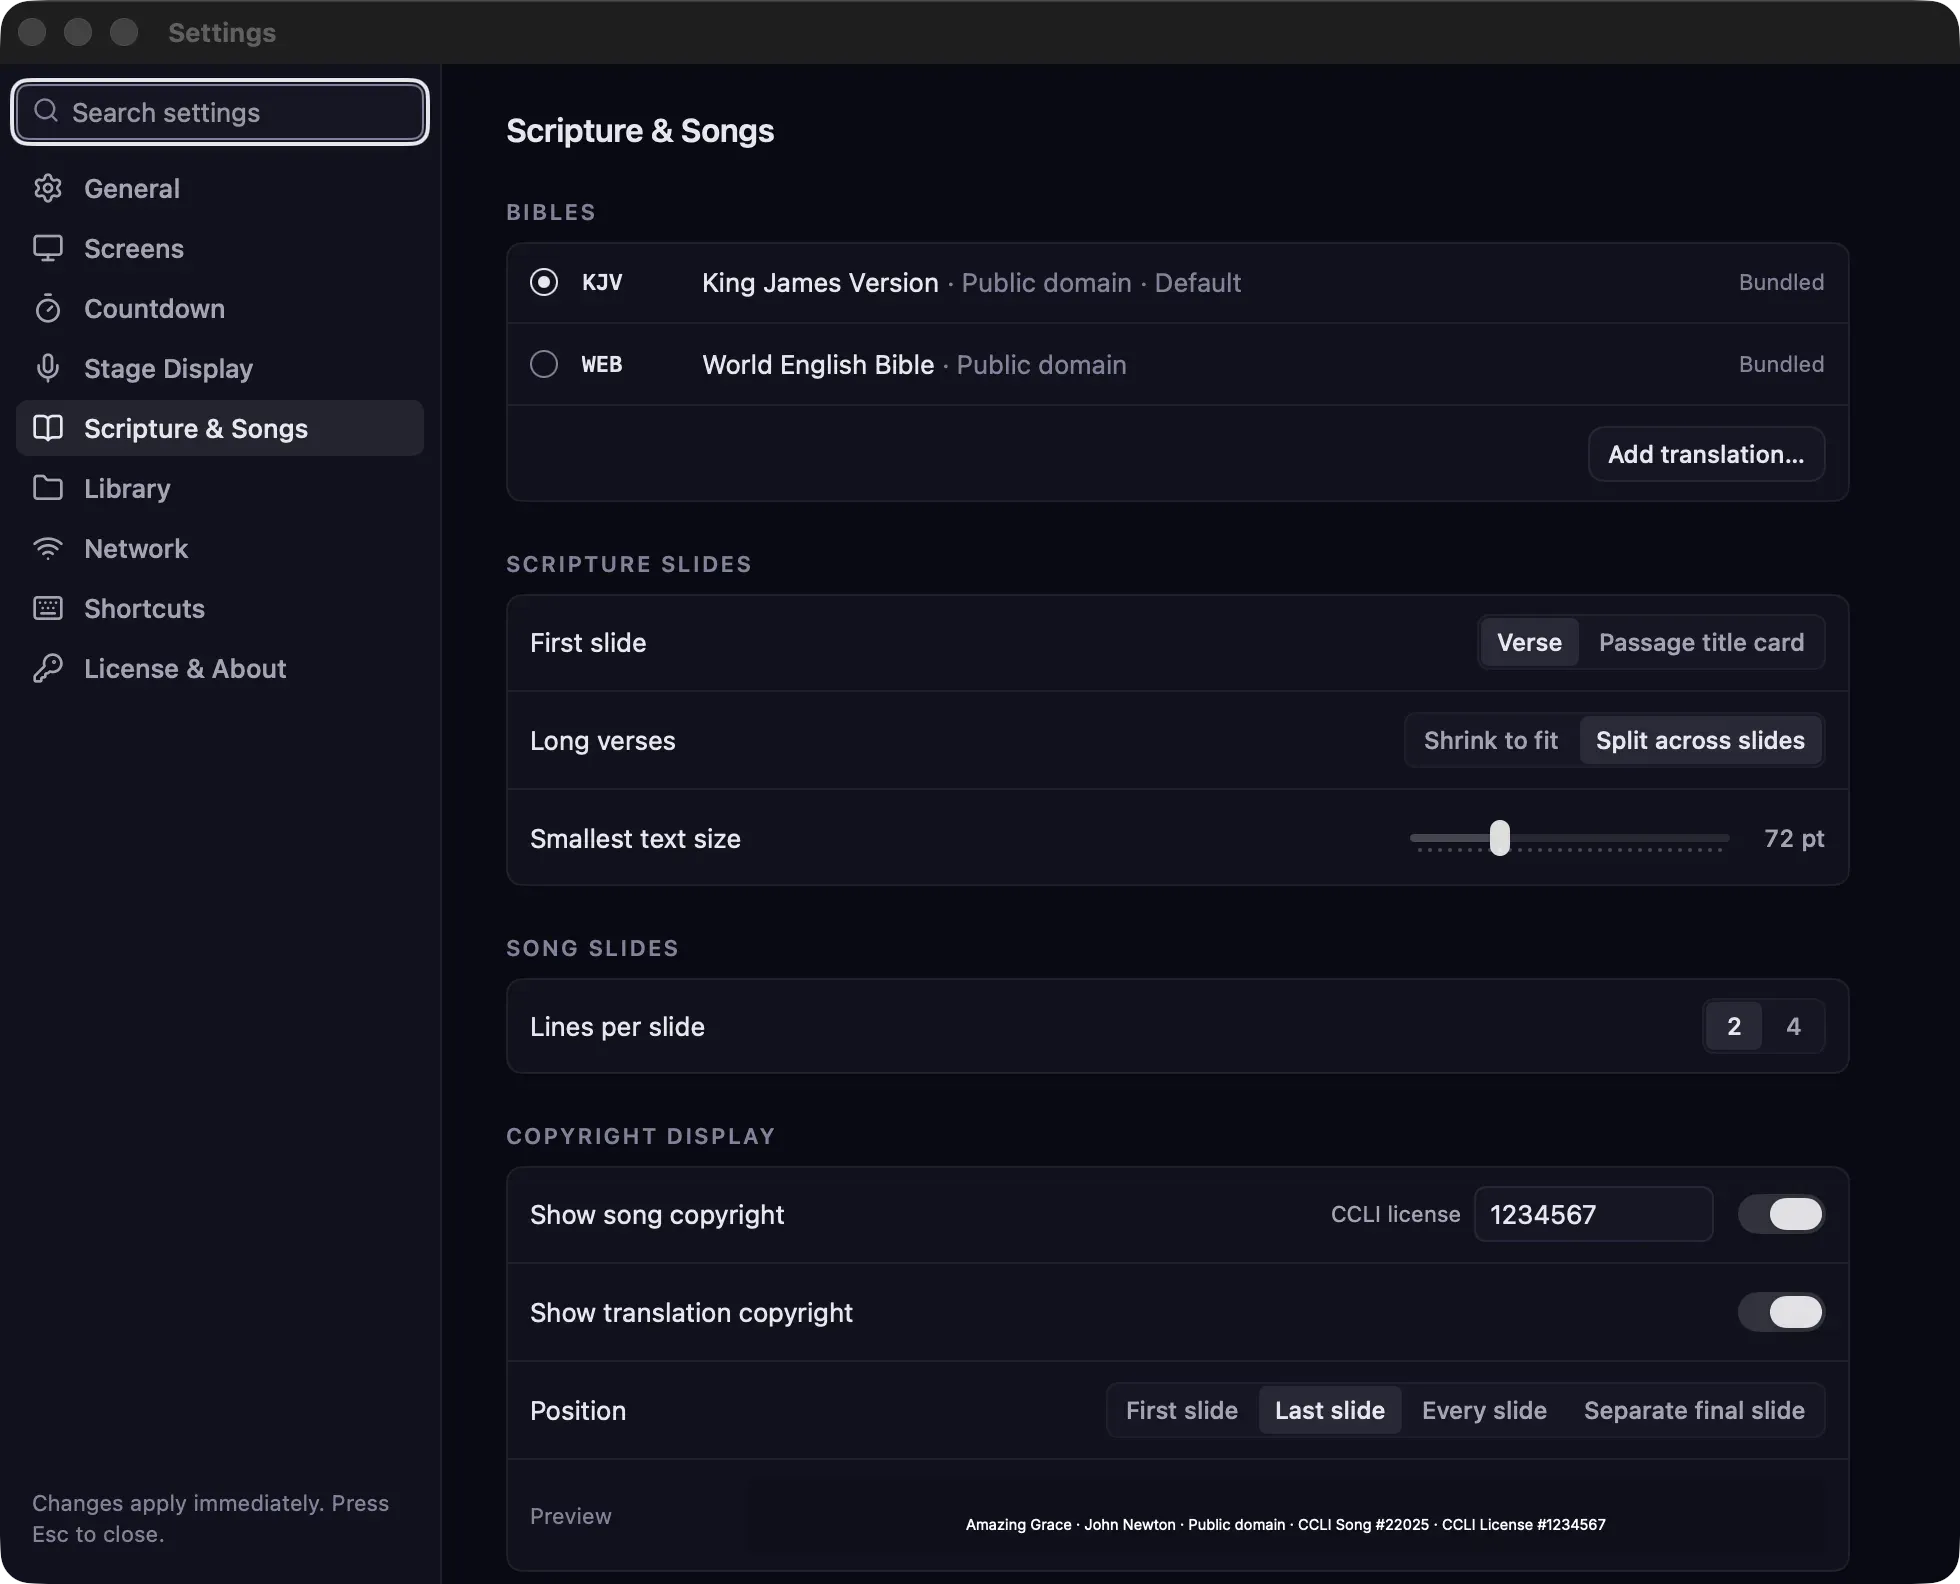Set Long verses to Shrink to fit

(1491, 740)
